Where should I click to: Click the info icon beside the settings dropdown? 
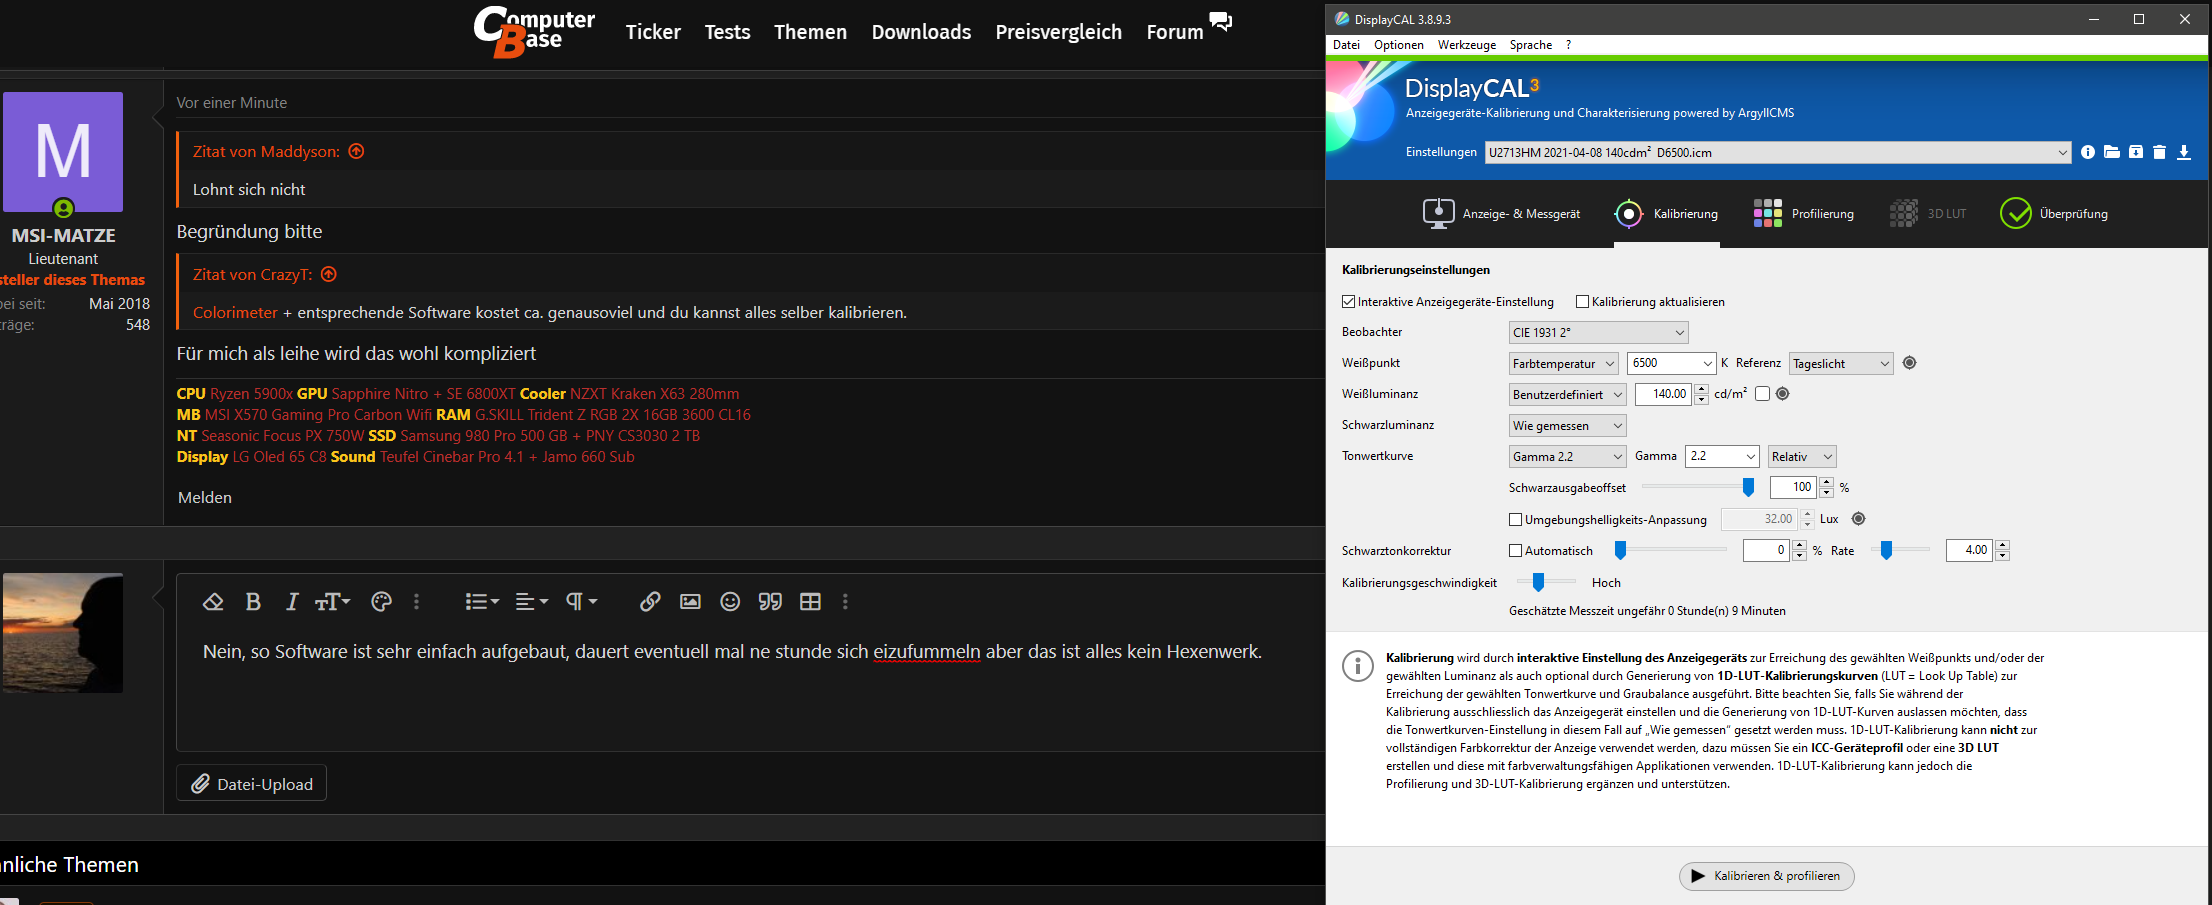tap(2088, 152)
